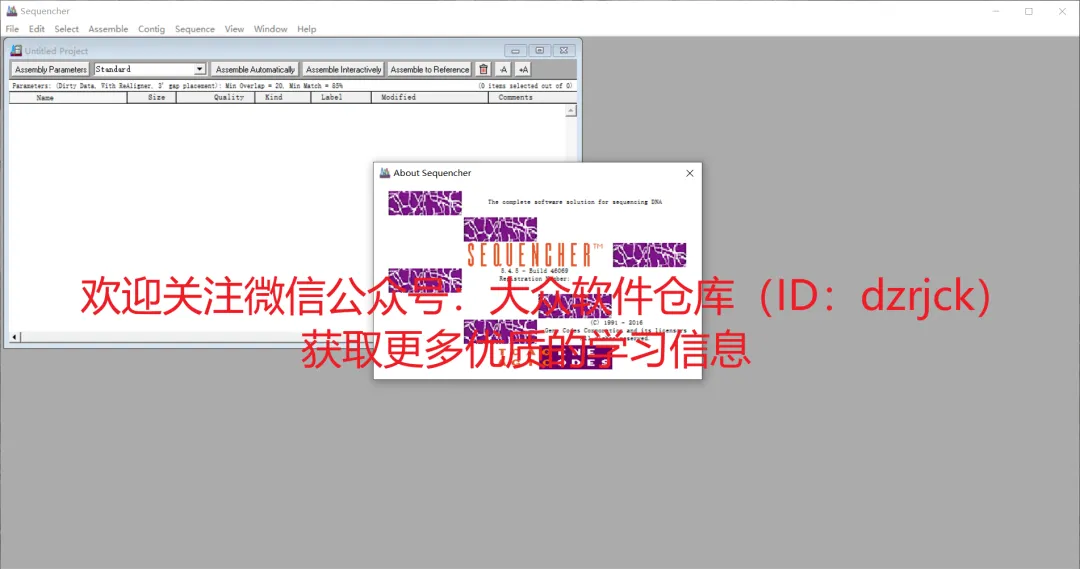The width and height of the screenshot is (1080, 569).
Task: Click the project list scroll-up arrow
Action: (x=570, y=111)
